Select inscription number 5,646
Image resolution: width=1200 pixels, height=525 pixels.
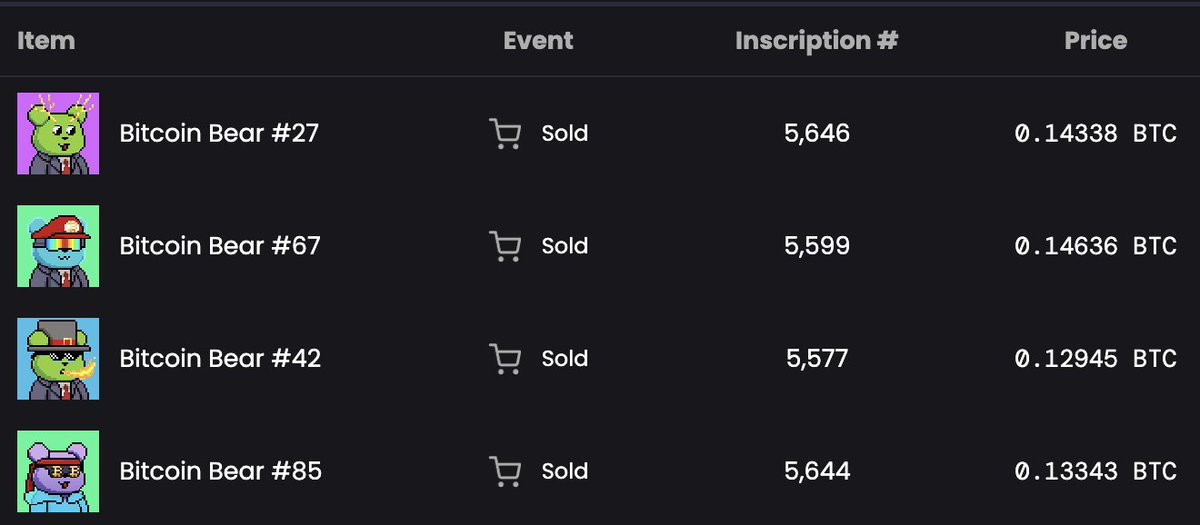[x=817, y=134]
